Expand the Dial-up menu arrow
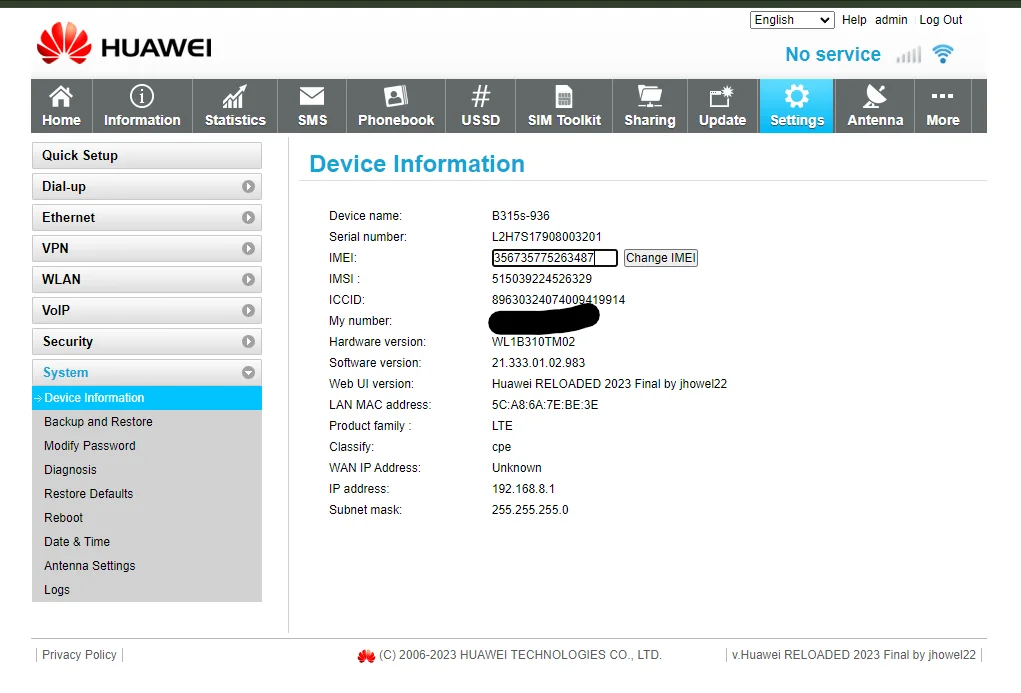 point(248,187)
